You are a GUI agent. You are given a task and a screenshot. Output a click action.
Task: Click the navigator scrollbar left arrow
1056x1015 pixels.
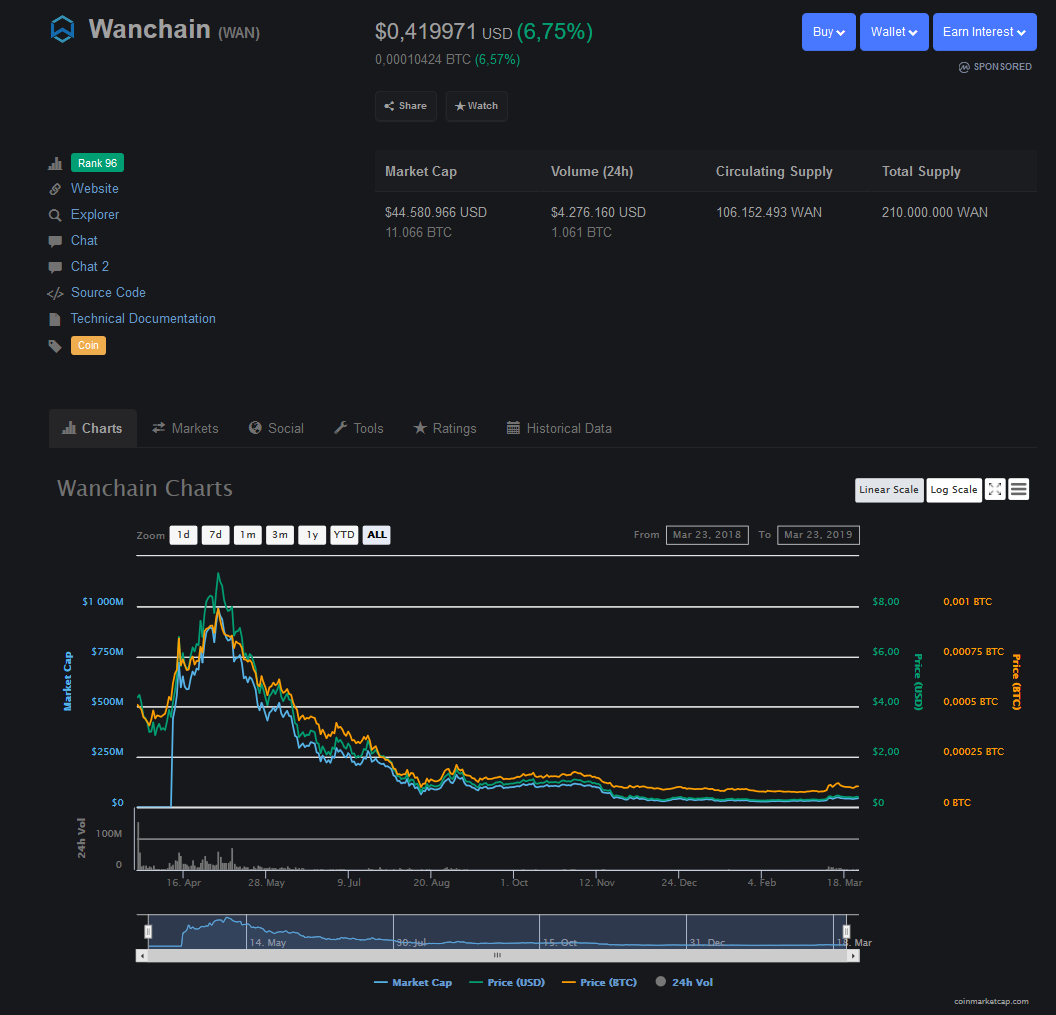click(x=142, y=956)
